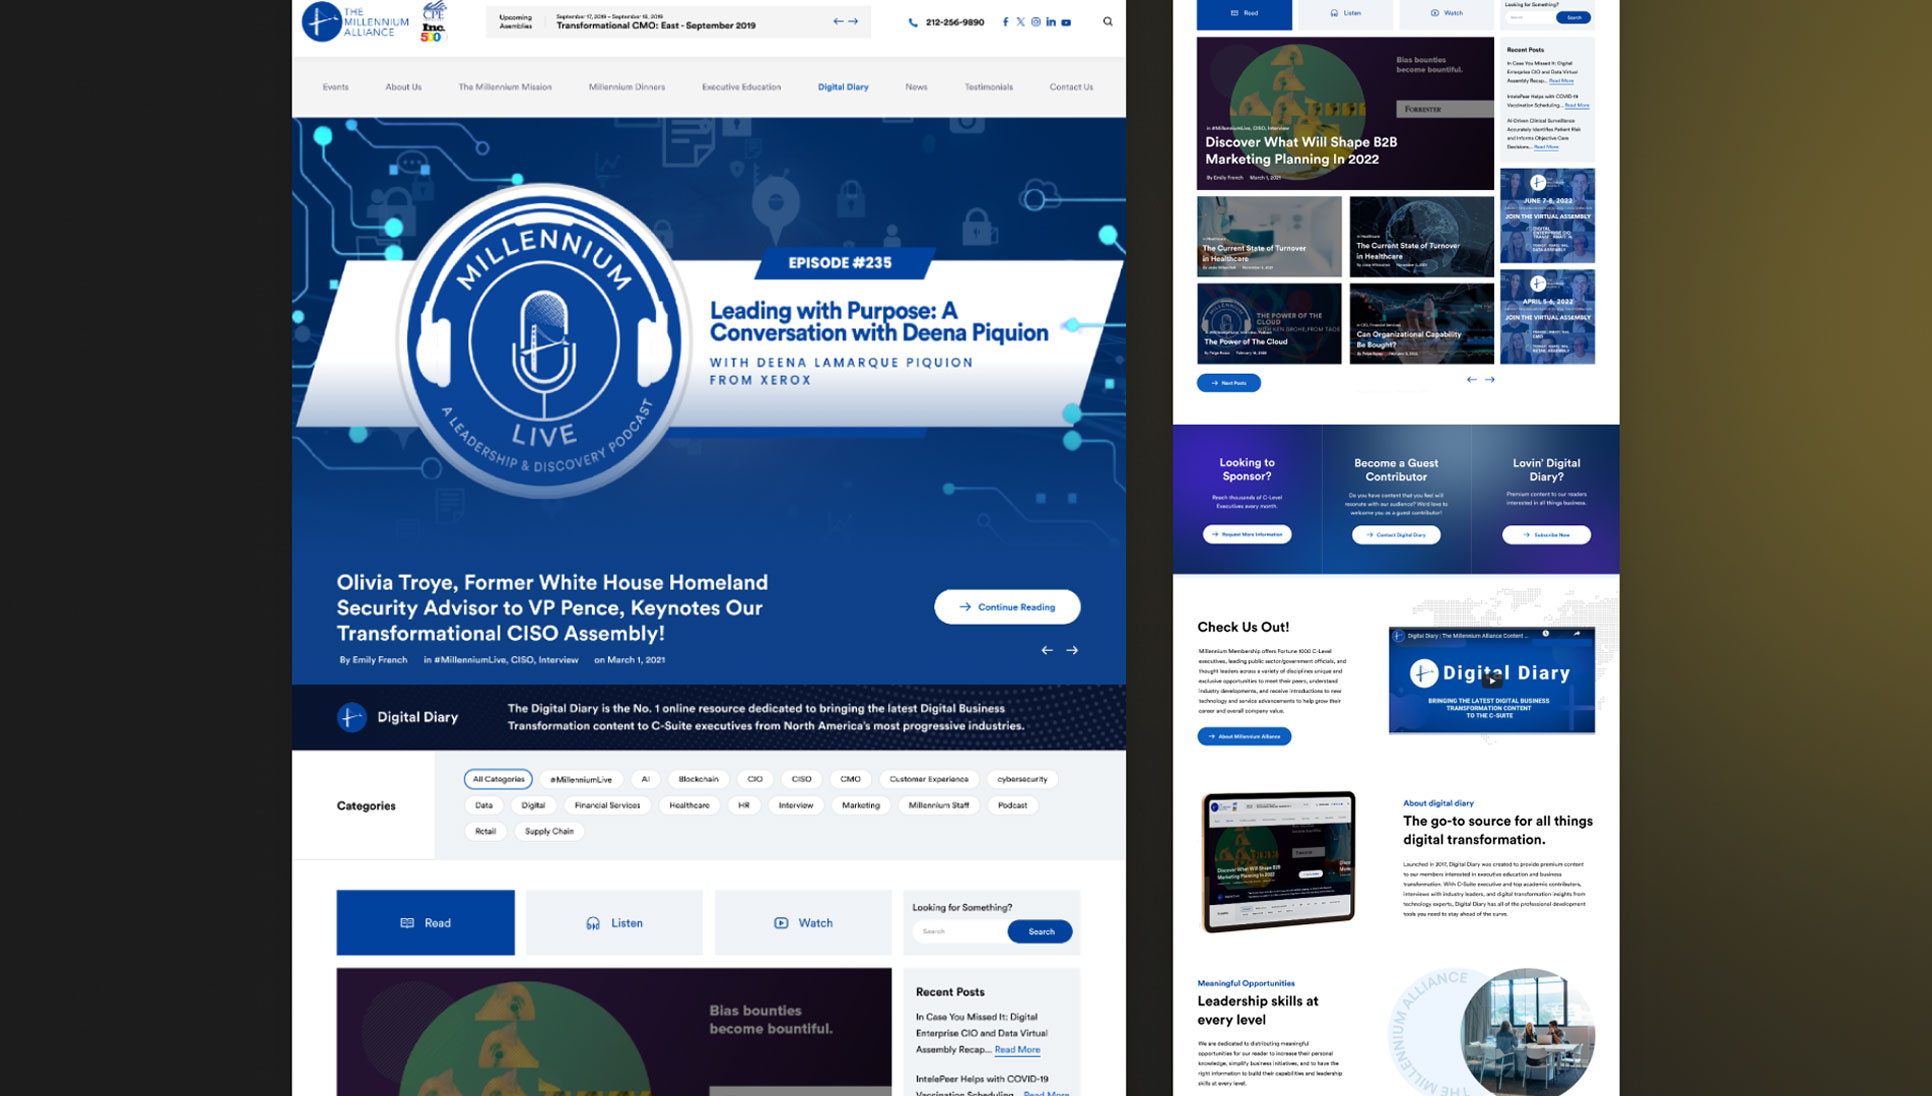Open the Instagram social icon

pyautogui.click(x=1035, y=22)
